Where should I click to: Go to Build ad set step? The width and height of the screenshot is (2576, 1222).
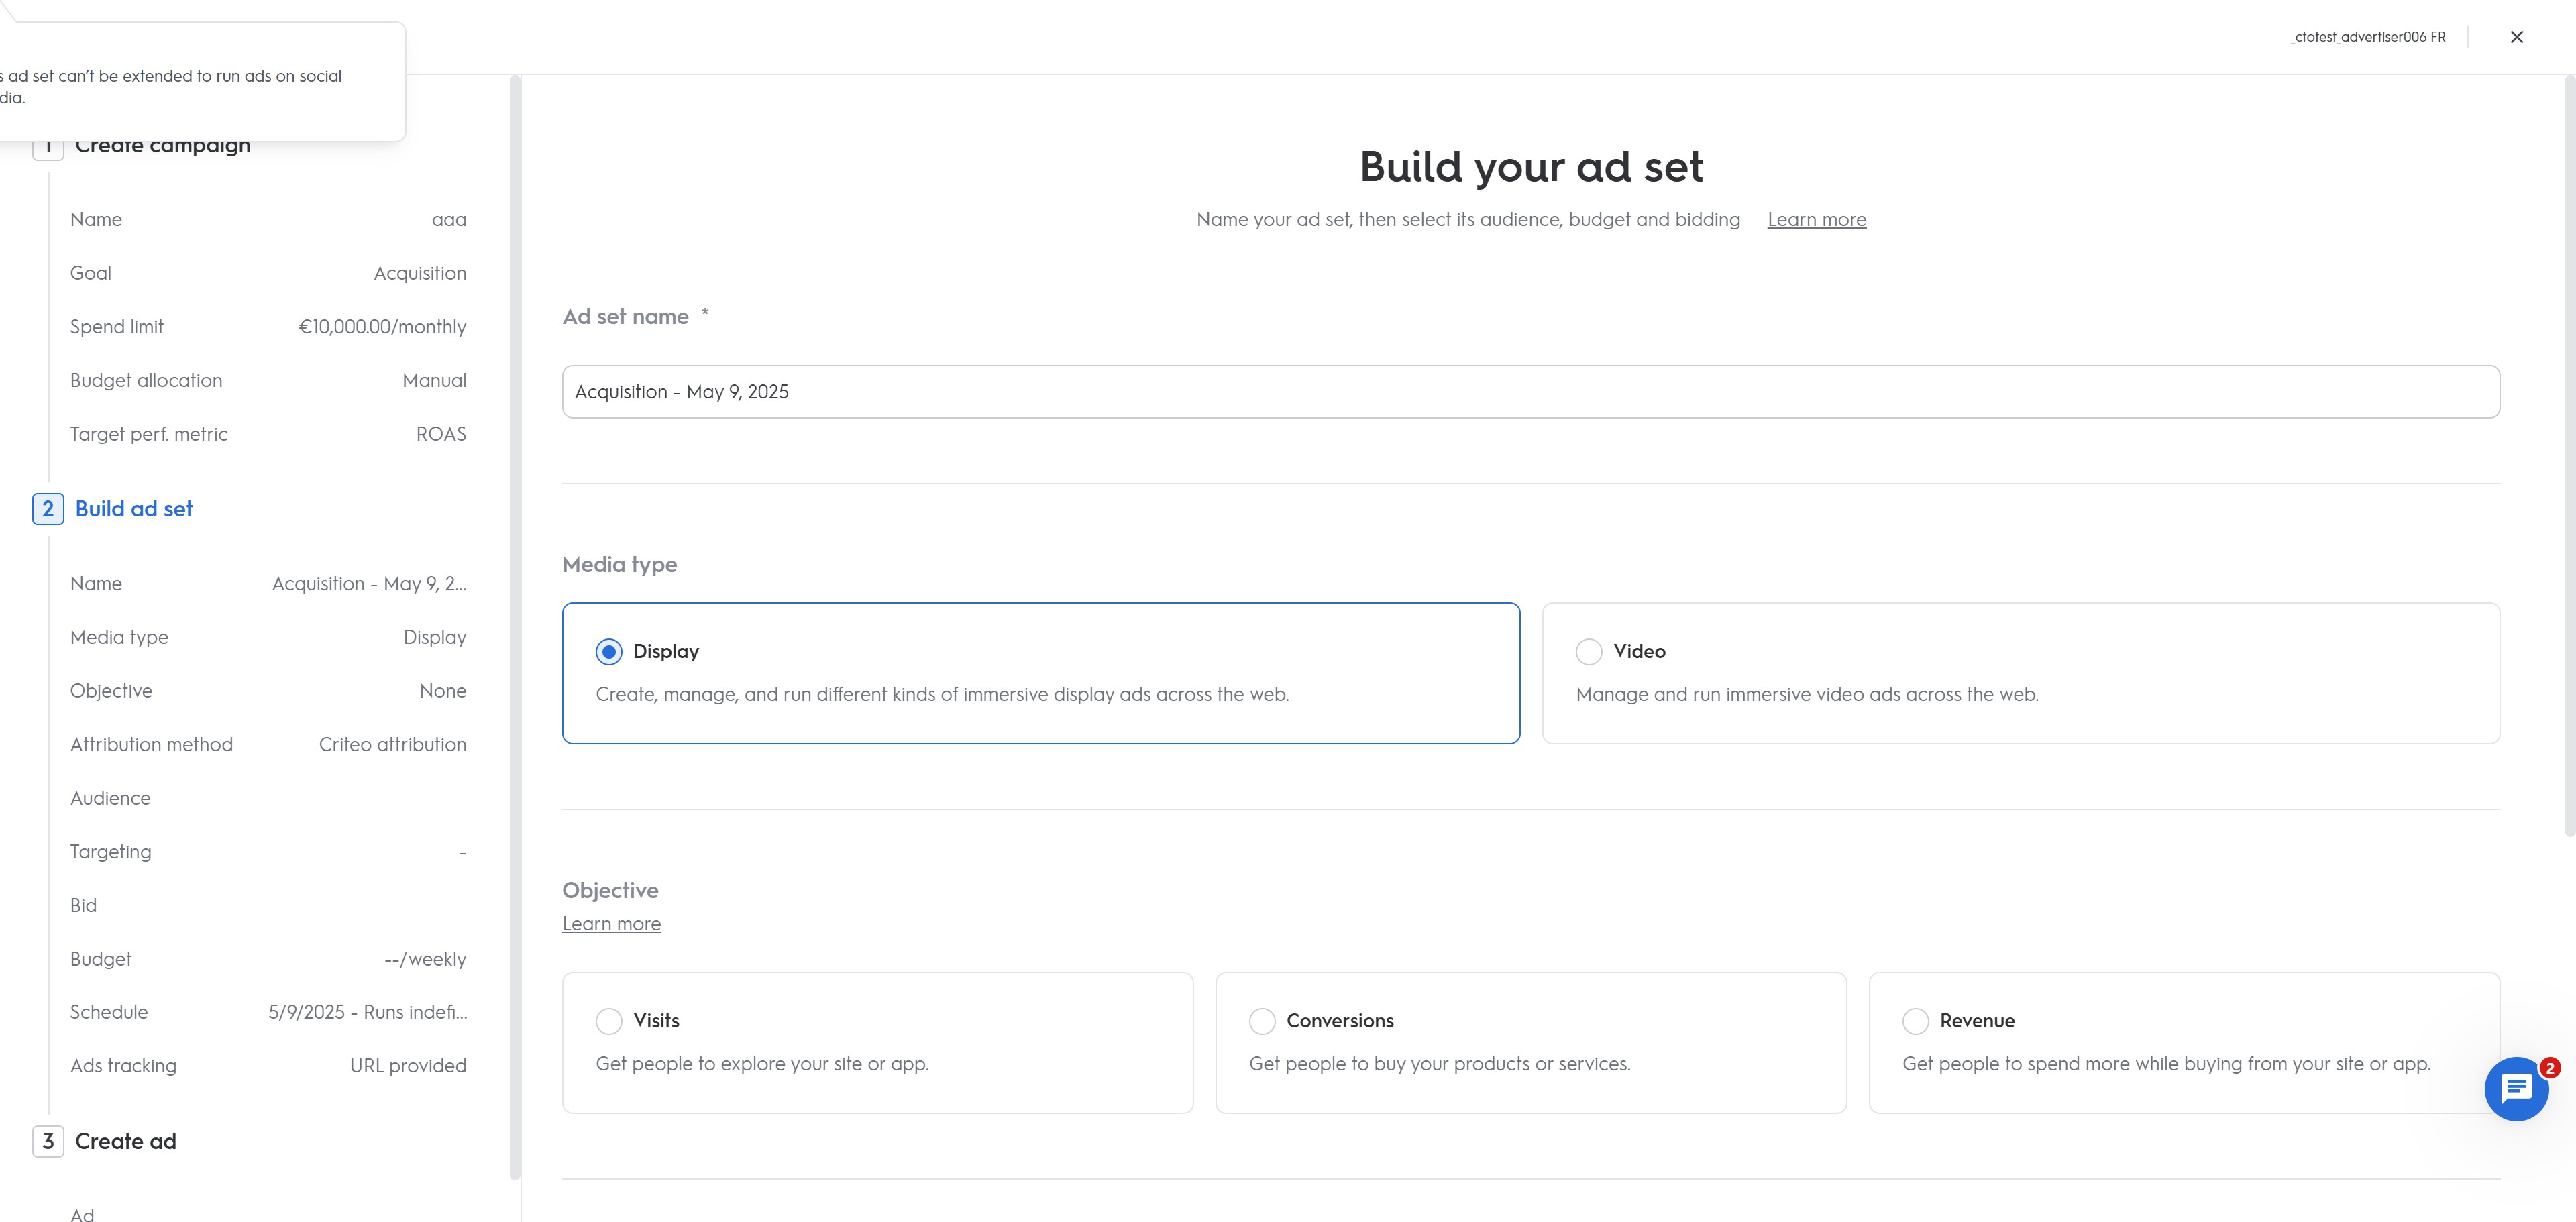coord(134,509)
